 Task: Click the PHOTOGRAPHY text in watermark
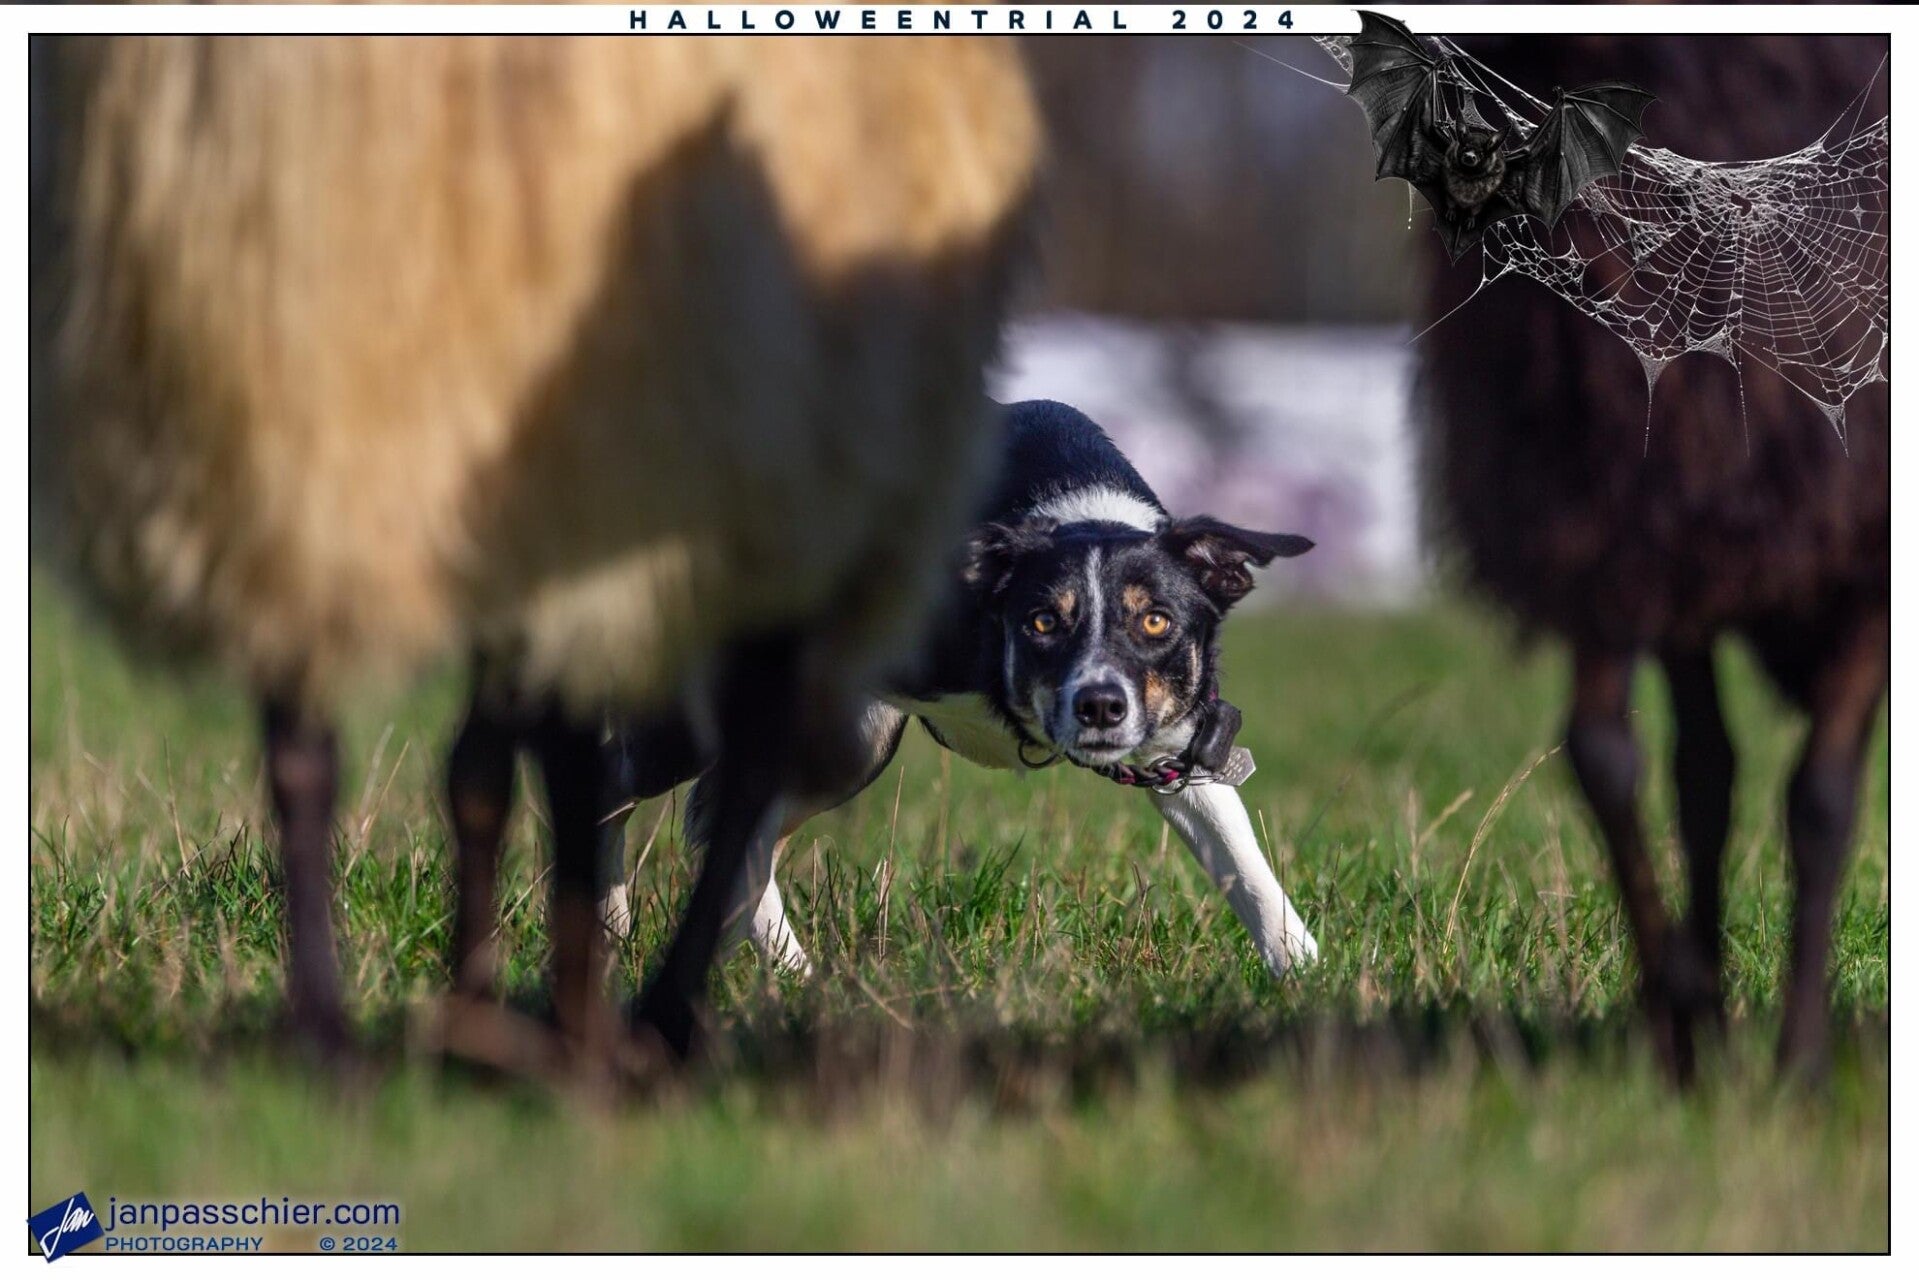click(x=184, y=1244)
